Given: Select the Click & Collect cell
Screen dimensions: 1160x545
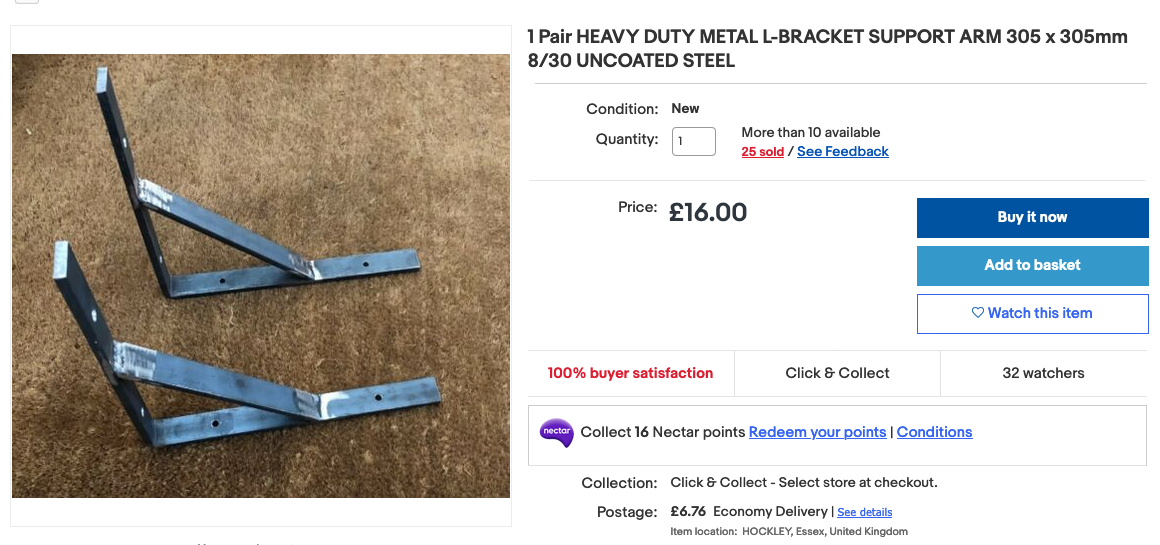Looking at the screenshot, I should pos(837,373).
